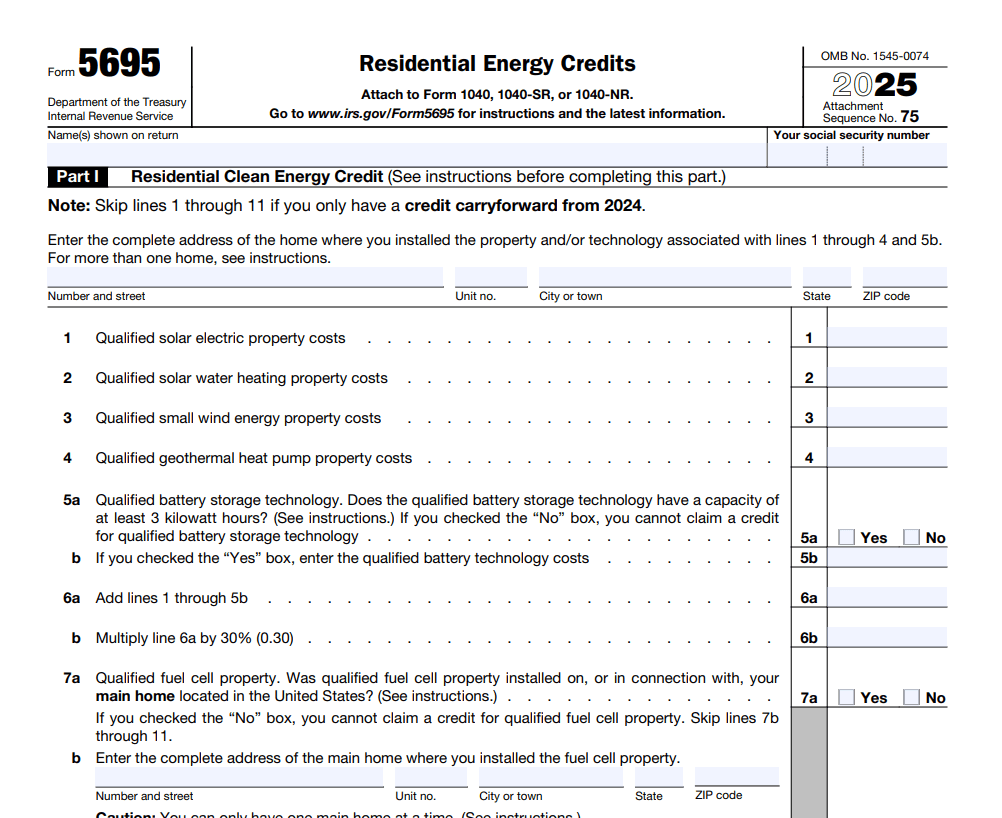Image resolution: width=1002 pixels, height=818 pixels.
Task: Click the home address State field
Action: (827, 277)
